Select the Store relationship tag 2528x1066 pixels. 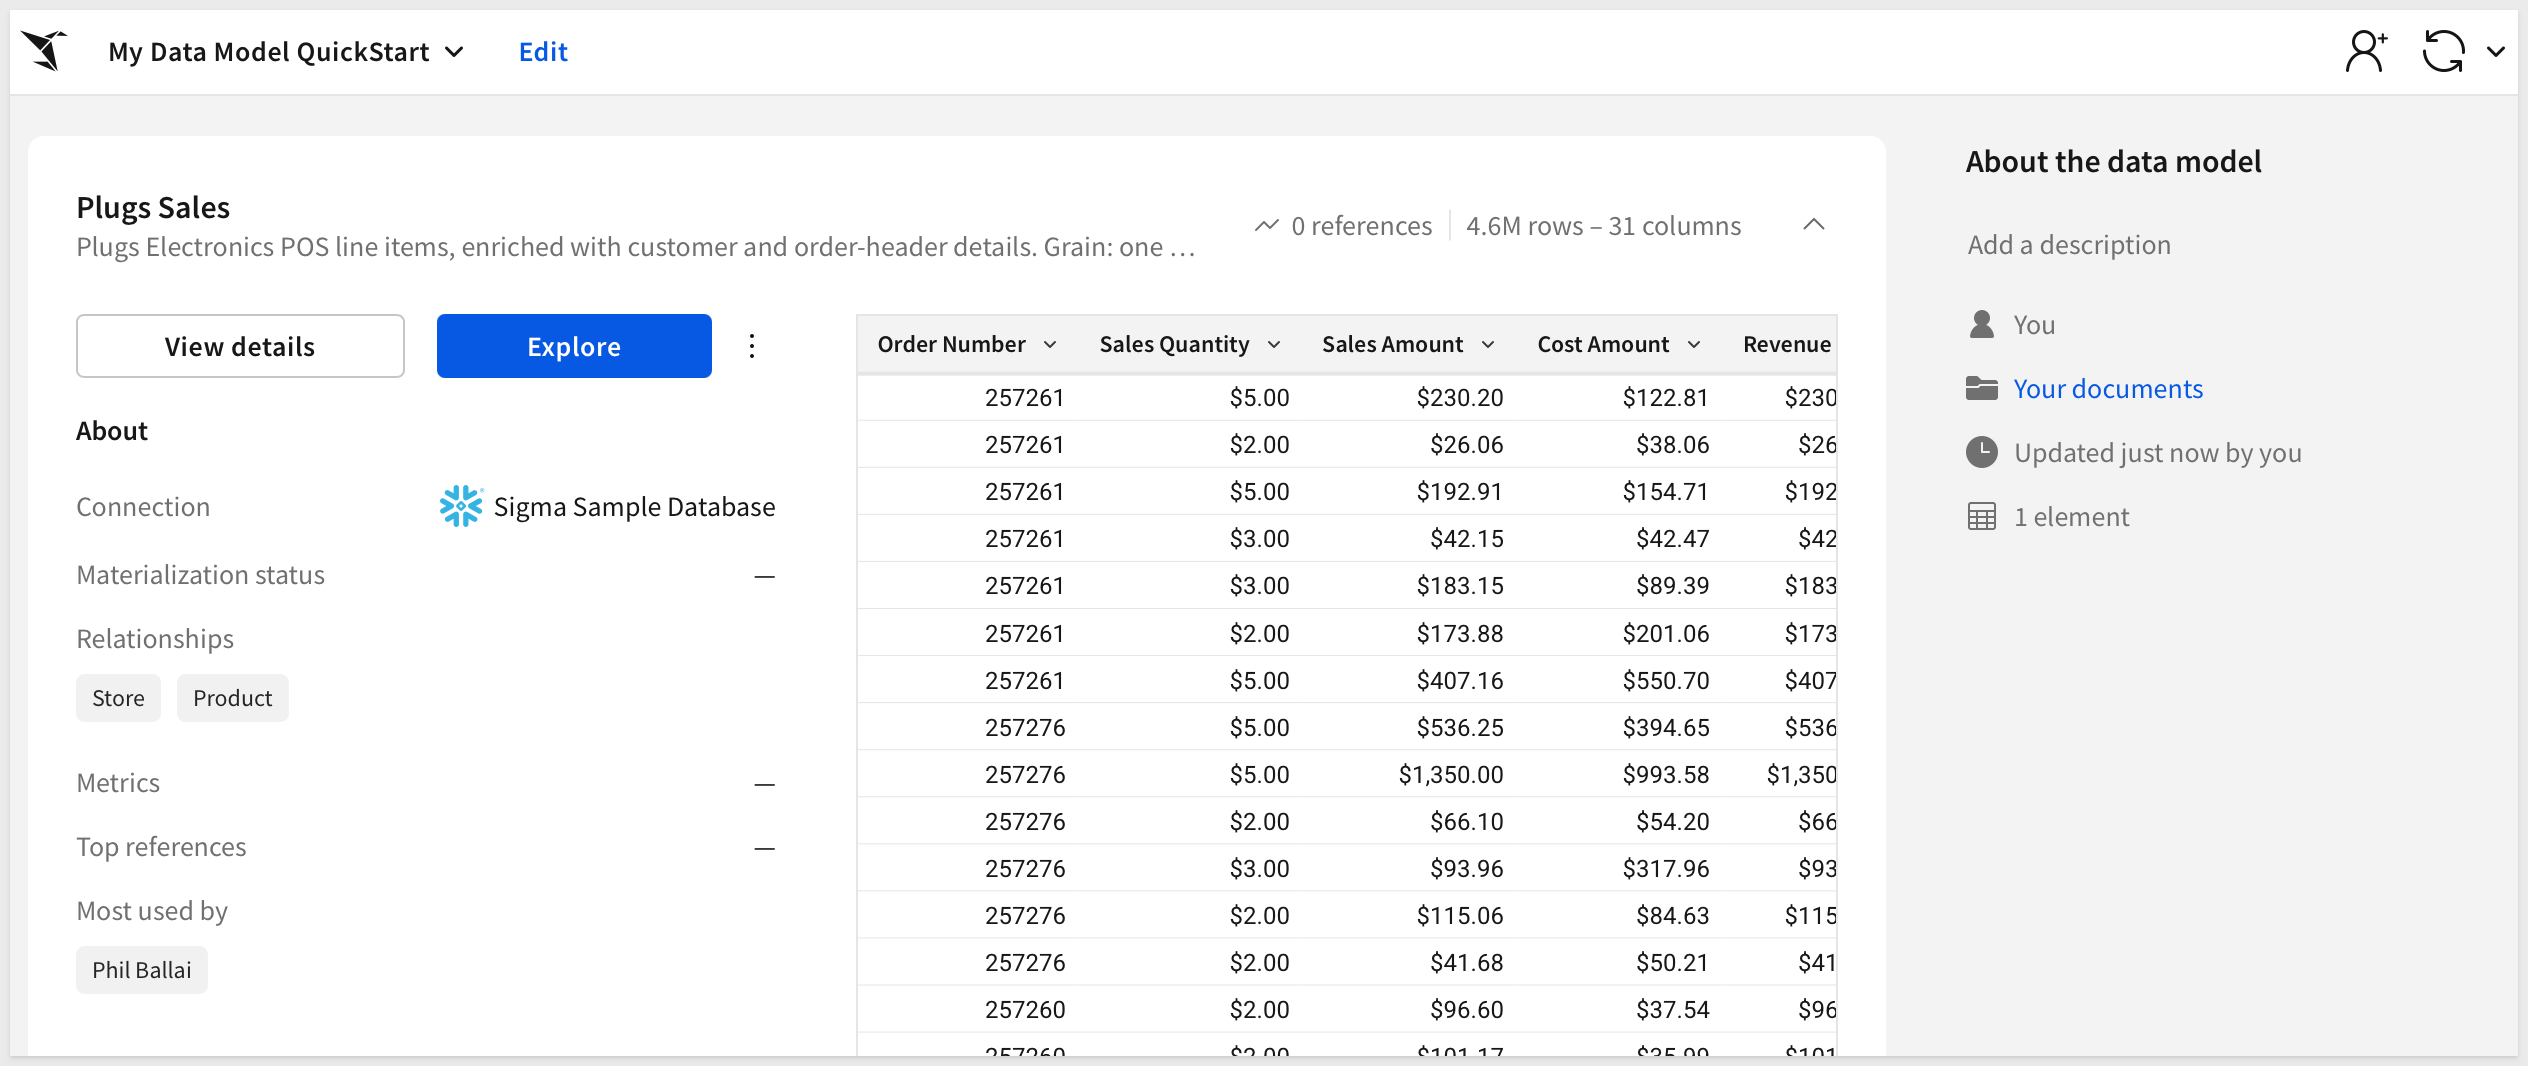[x=118, y=698]
